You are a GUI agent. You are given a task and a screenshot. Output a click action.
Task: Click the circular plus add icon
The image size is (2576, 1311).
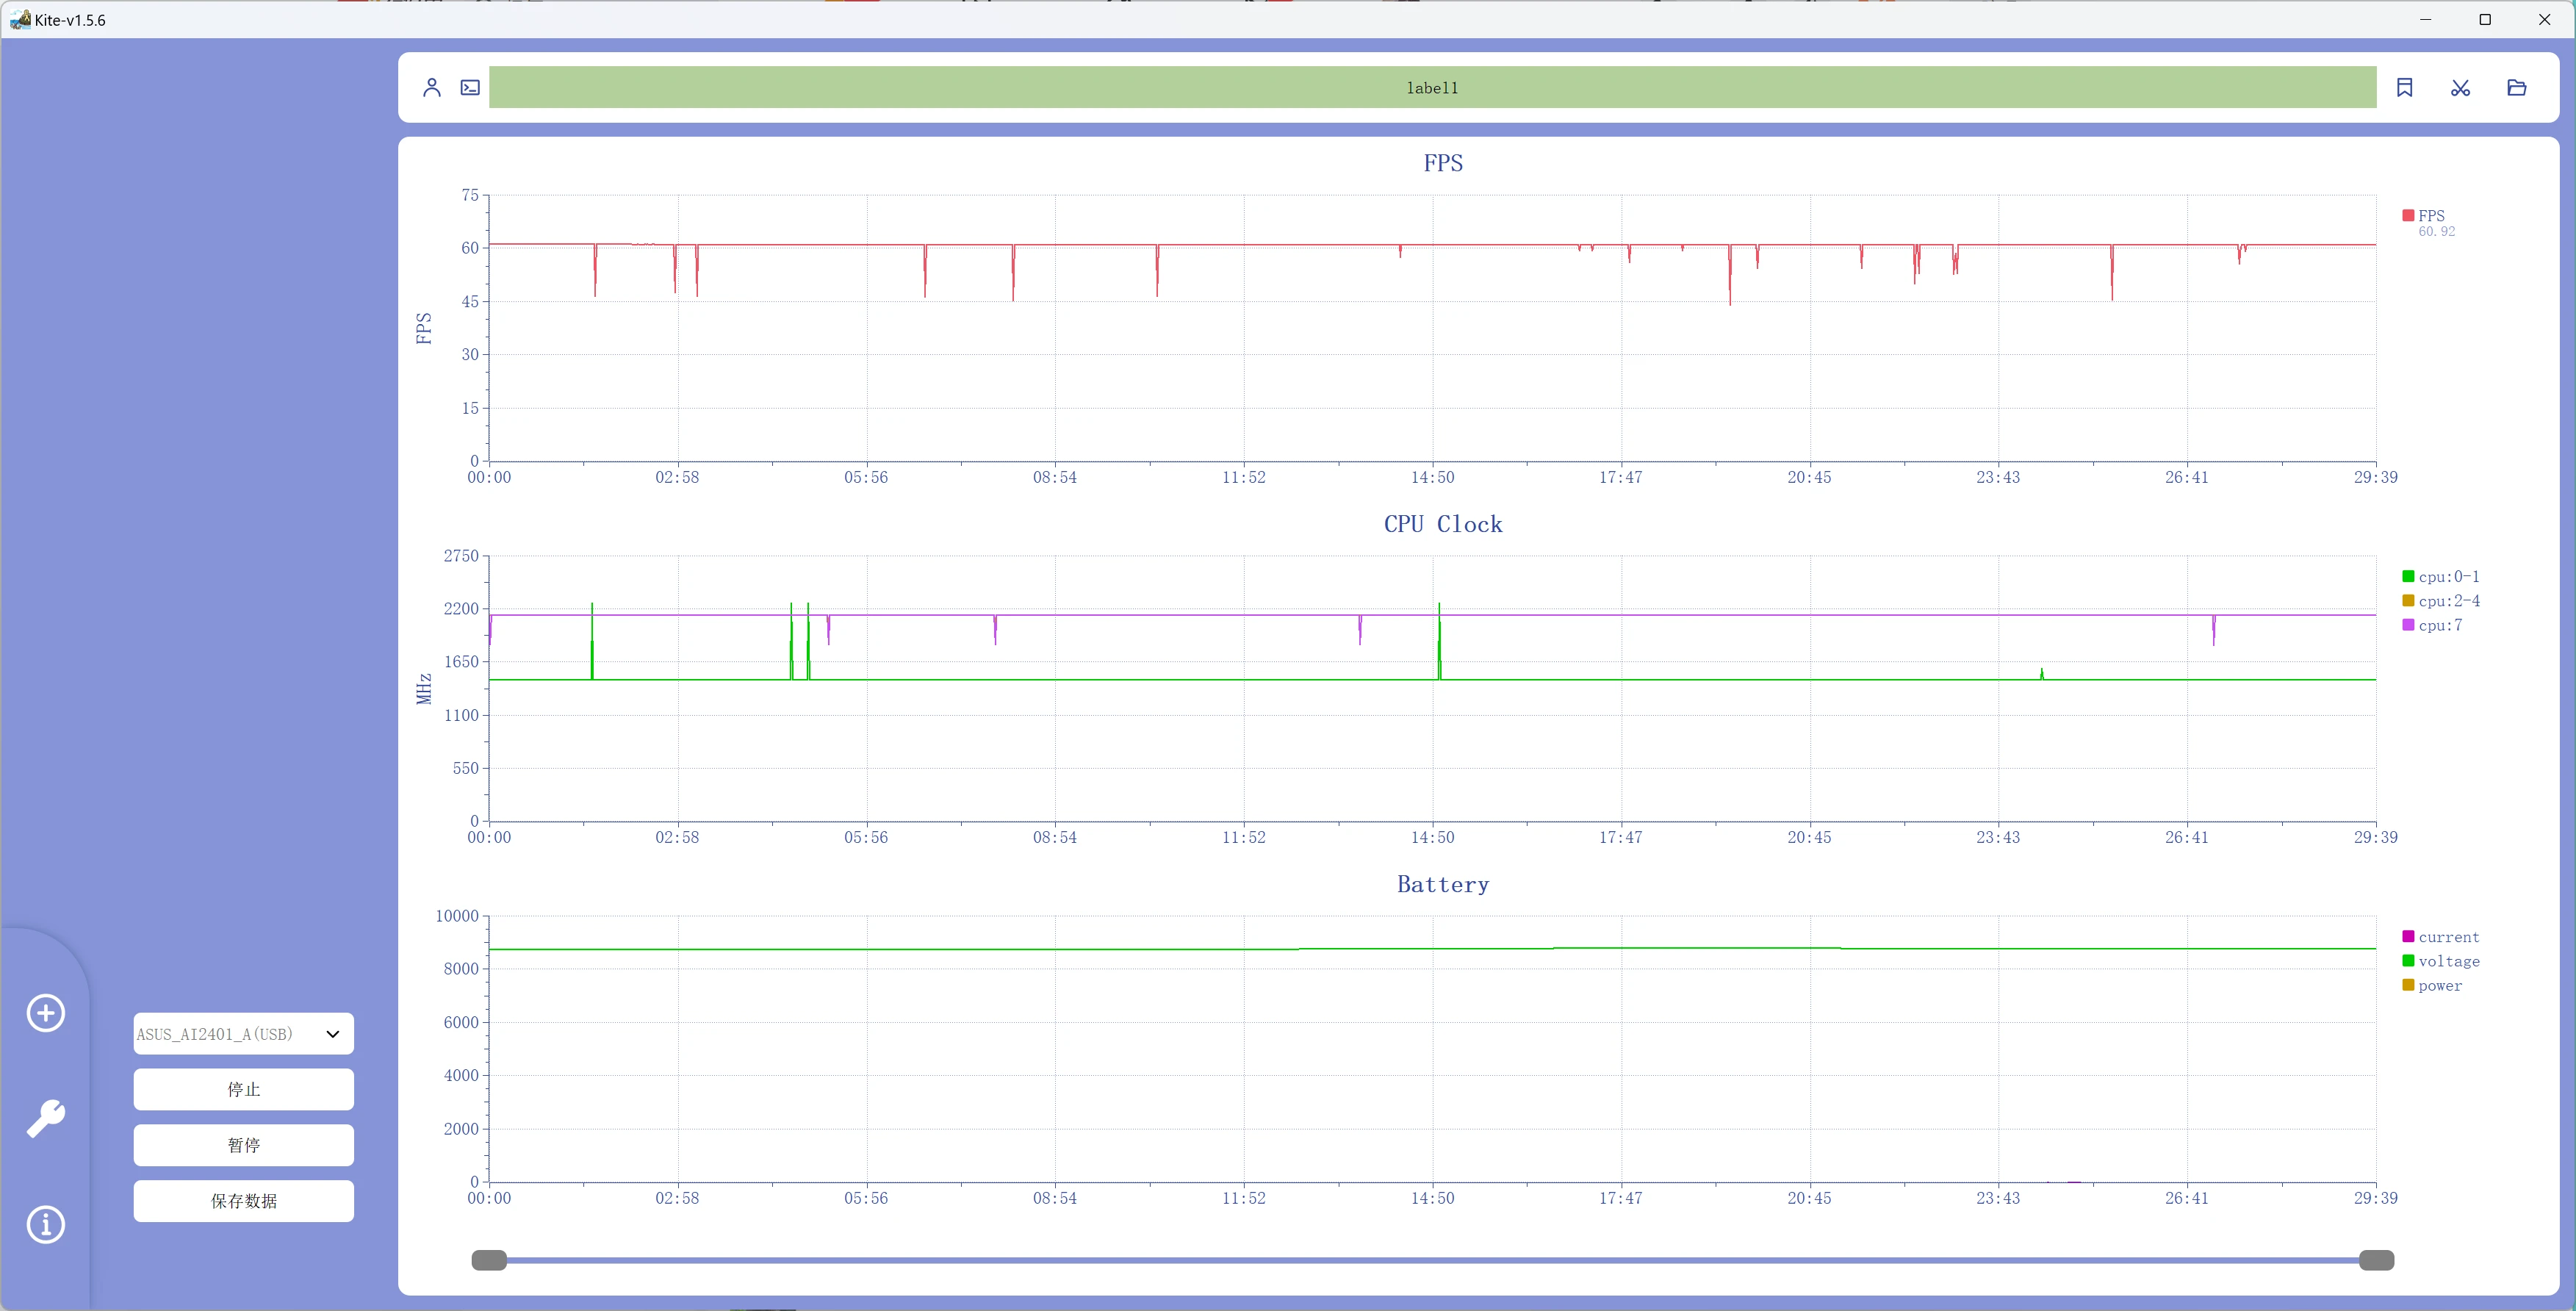point(46,1013)
